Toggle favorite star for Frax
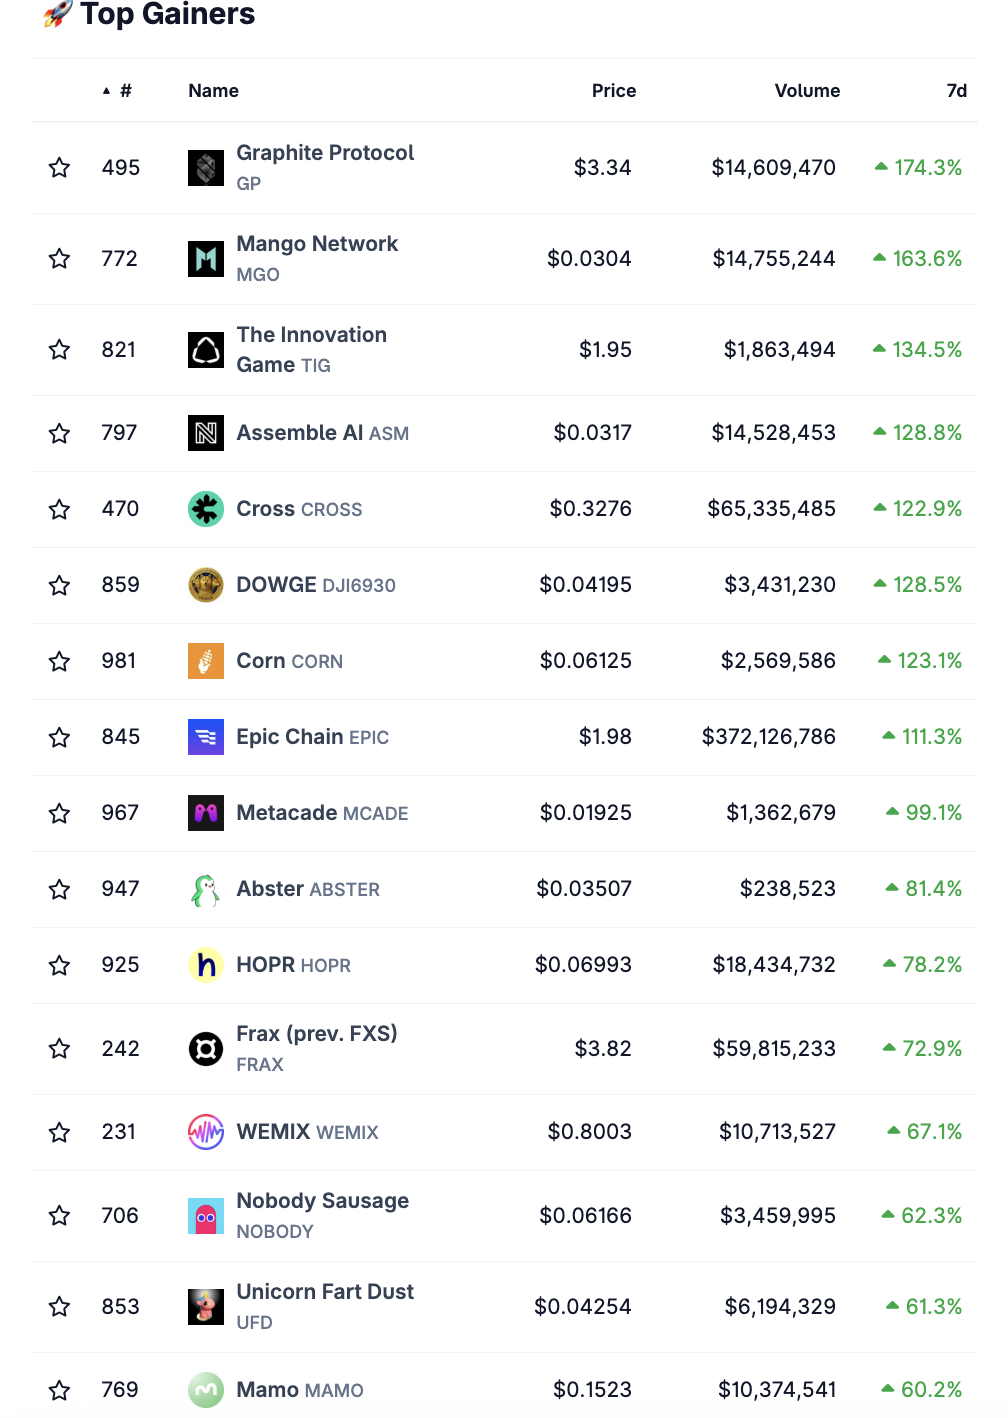 coord(60,1049)
